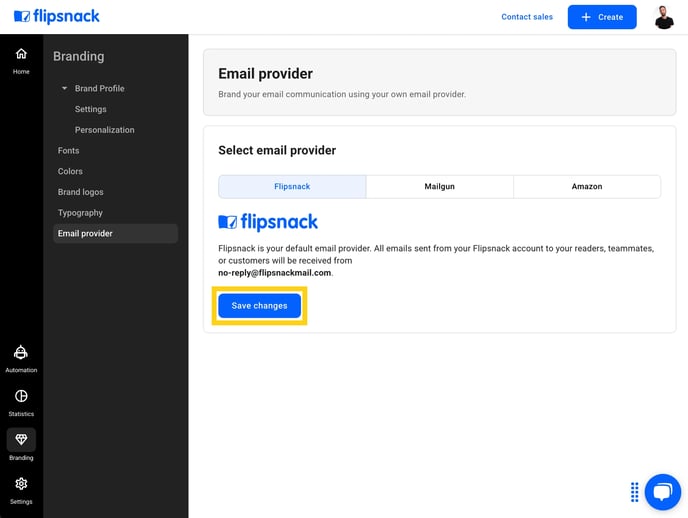Select the Branding diamond icon
Viewport: 688px width, 518px height.
(21, 440)
